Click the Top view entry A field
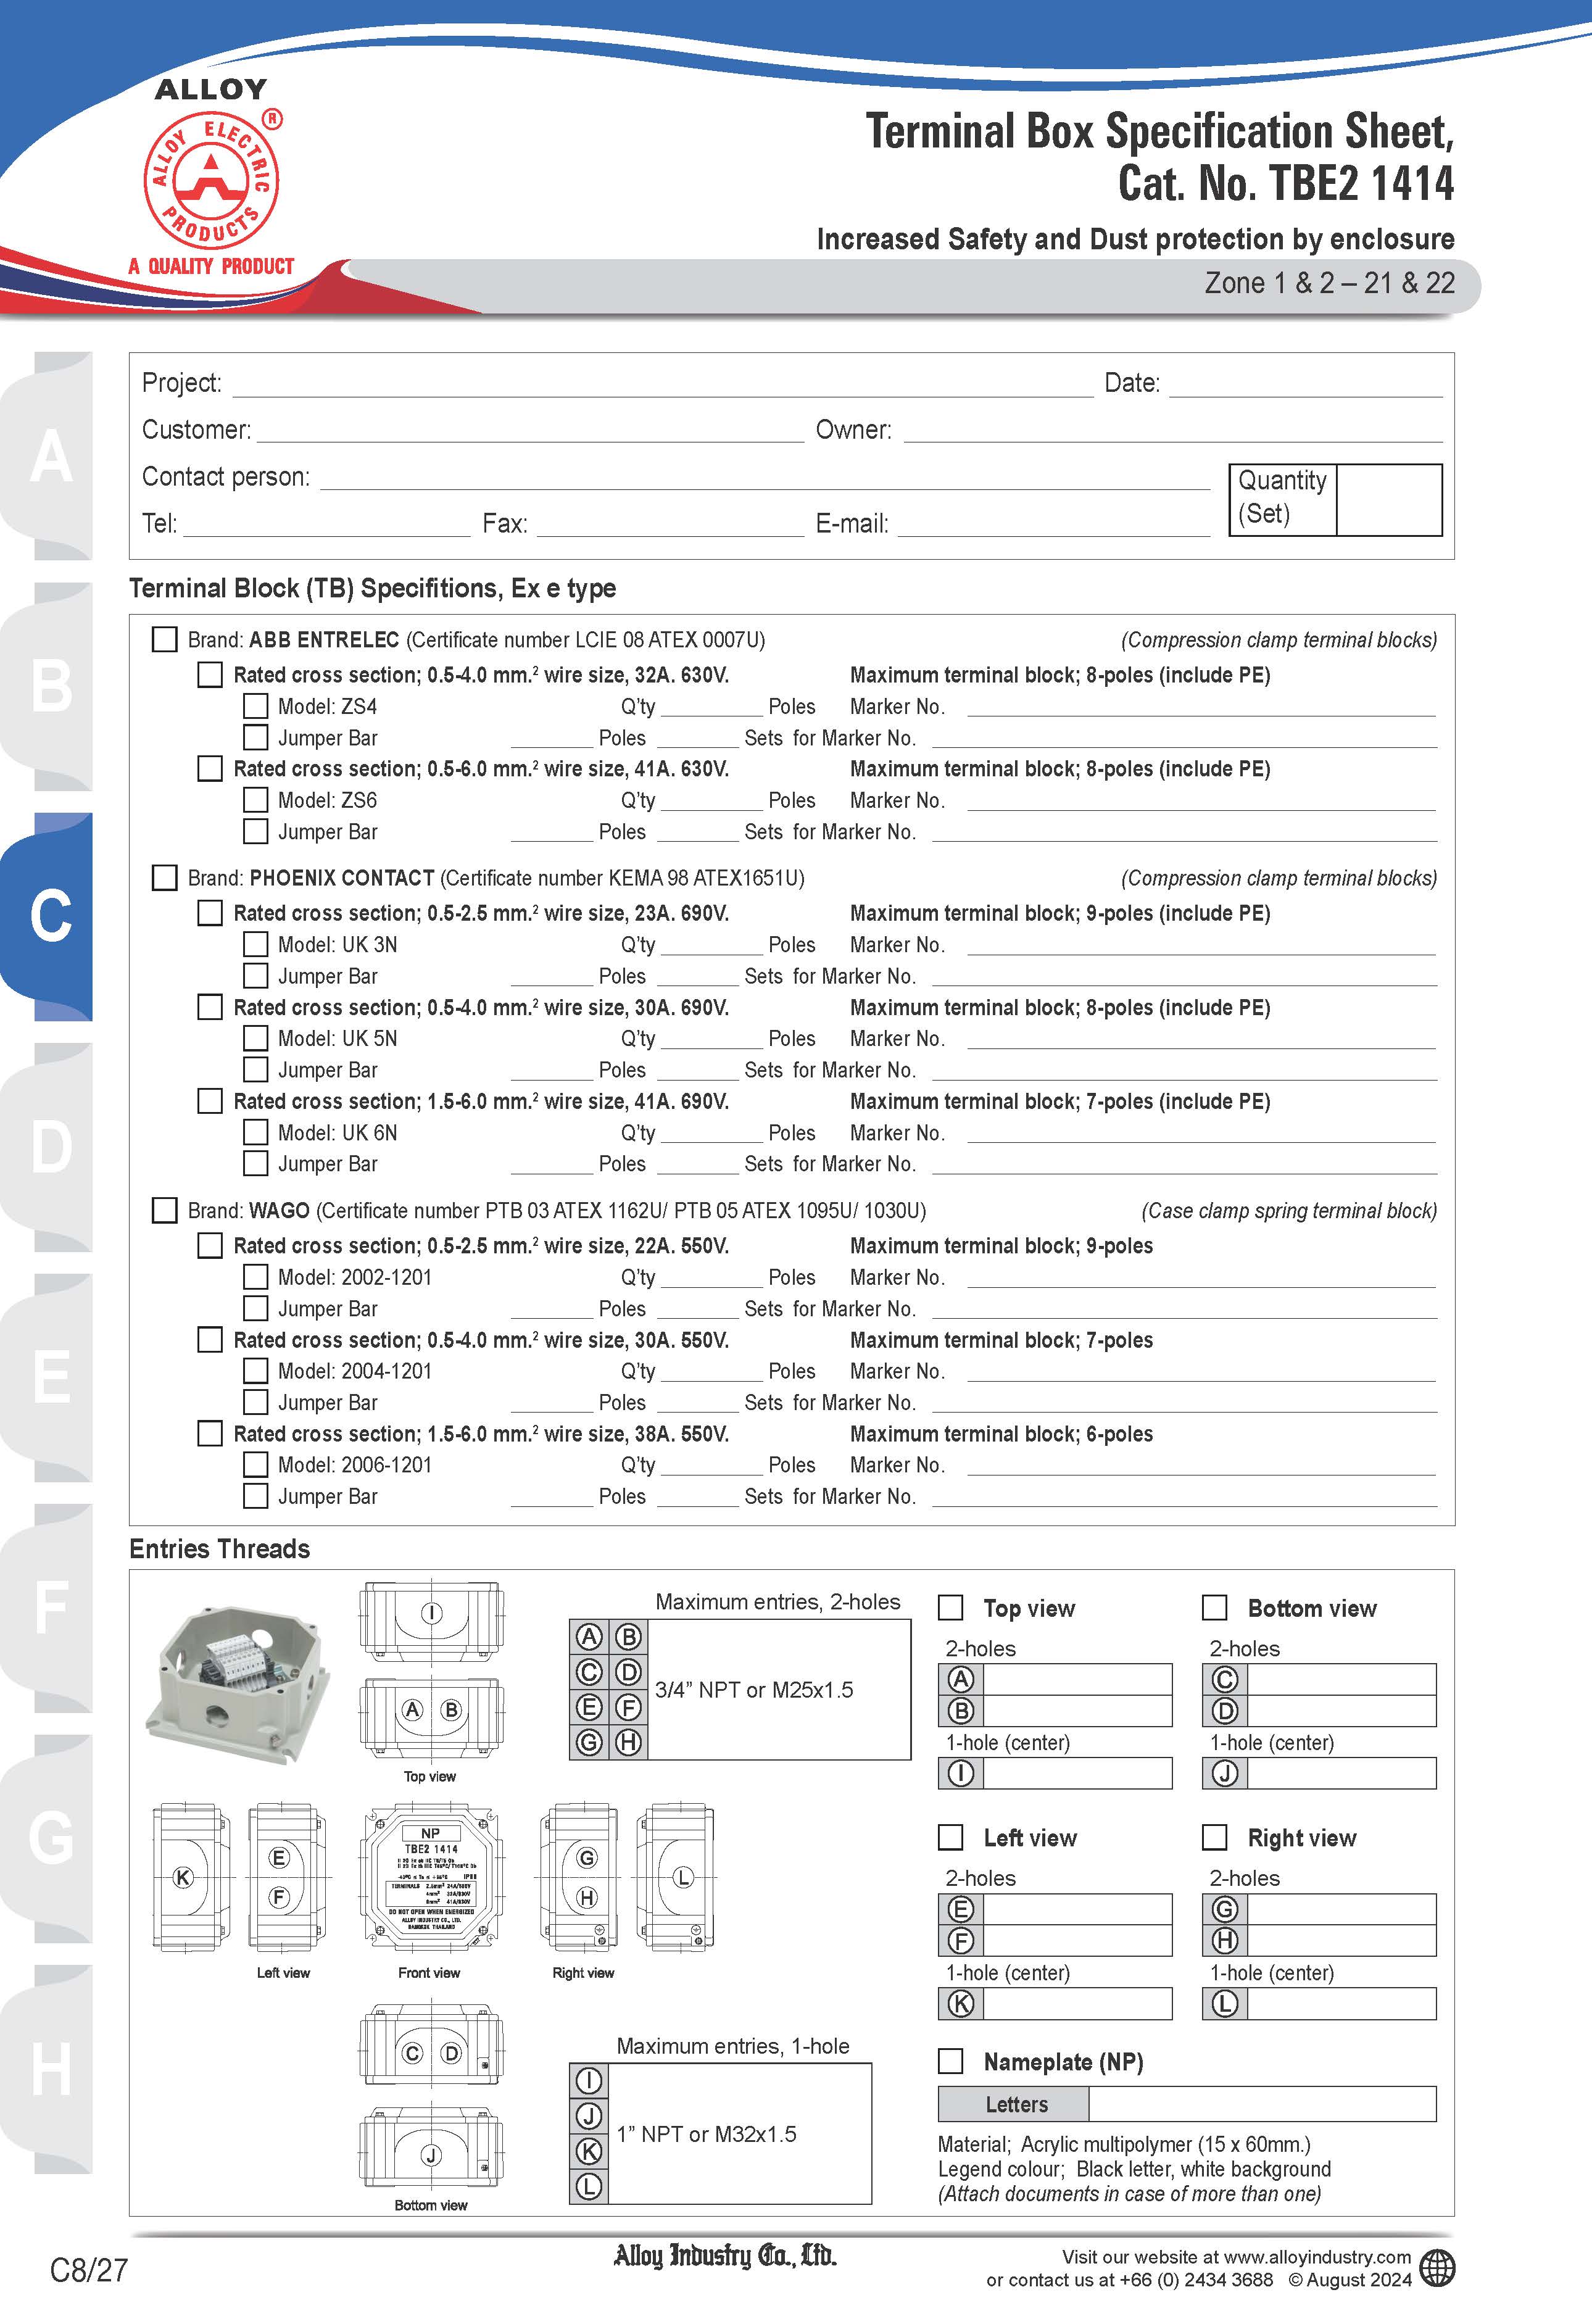 click(1078, 1679)
